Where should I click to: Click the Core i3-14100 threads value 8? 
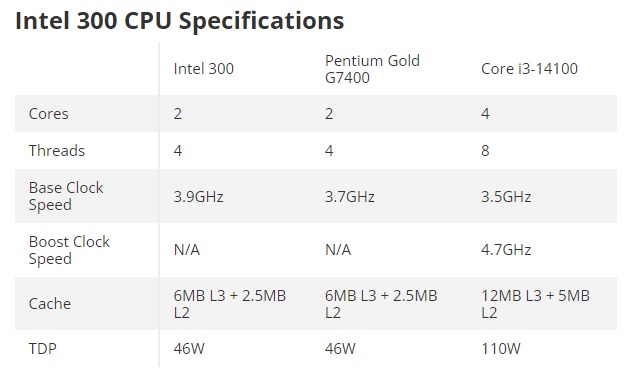(x=485, y=151)
